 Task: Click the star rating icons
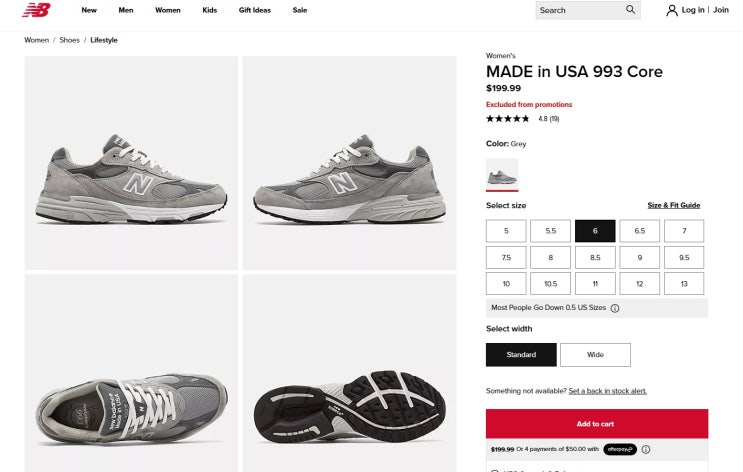pyautogui.click(x=508, y=119)
